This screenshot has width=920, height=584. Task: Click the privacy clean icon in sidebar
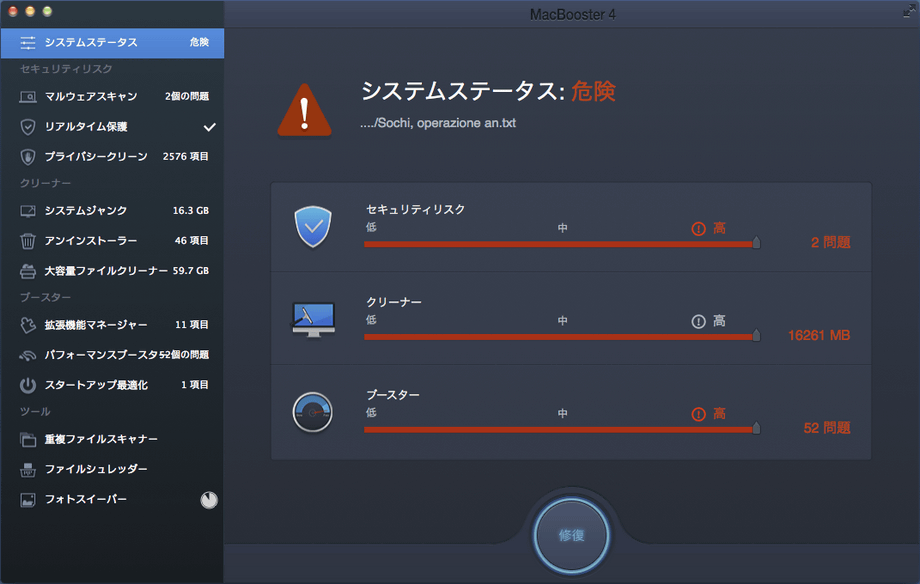coord(28,157)
